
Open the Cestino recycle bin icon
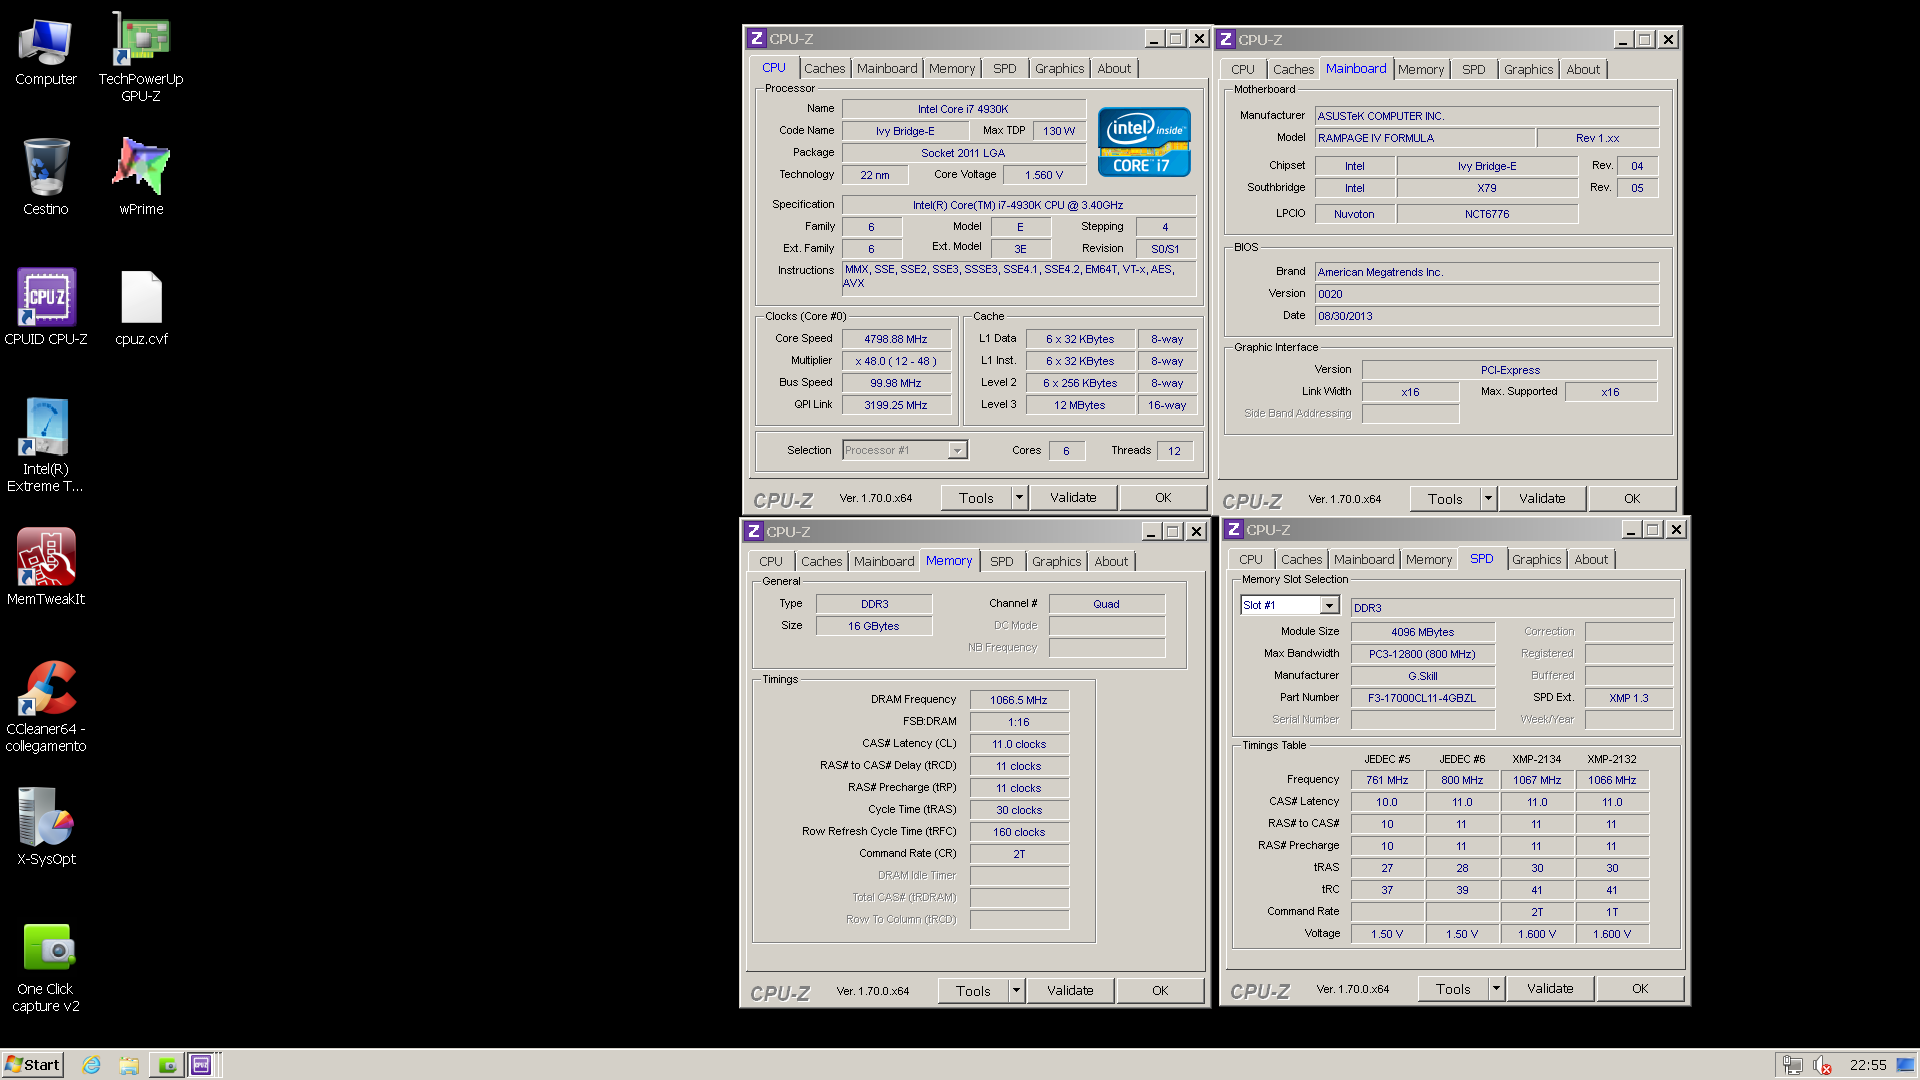point(45,177)
